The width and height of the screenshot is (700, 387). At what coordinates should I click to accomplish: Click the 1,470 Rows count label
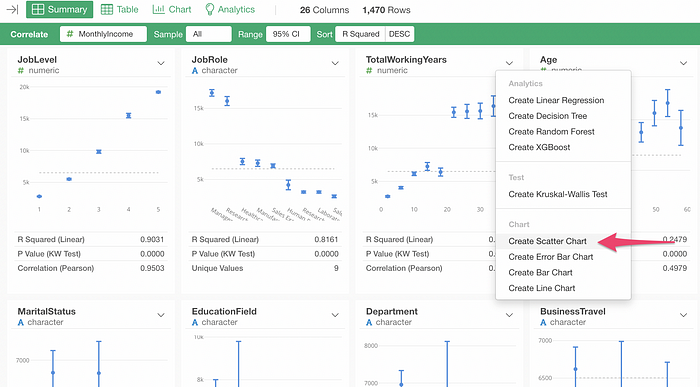(x=386, y=10)
